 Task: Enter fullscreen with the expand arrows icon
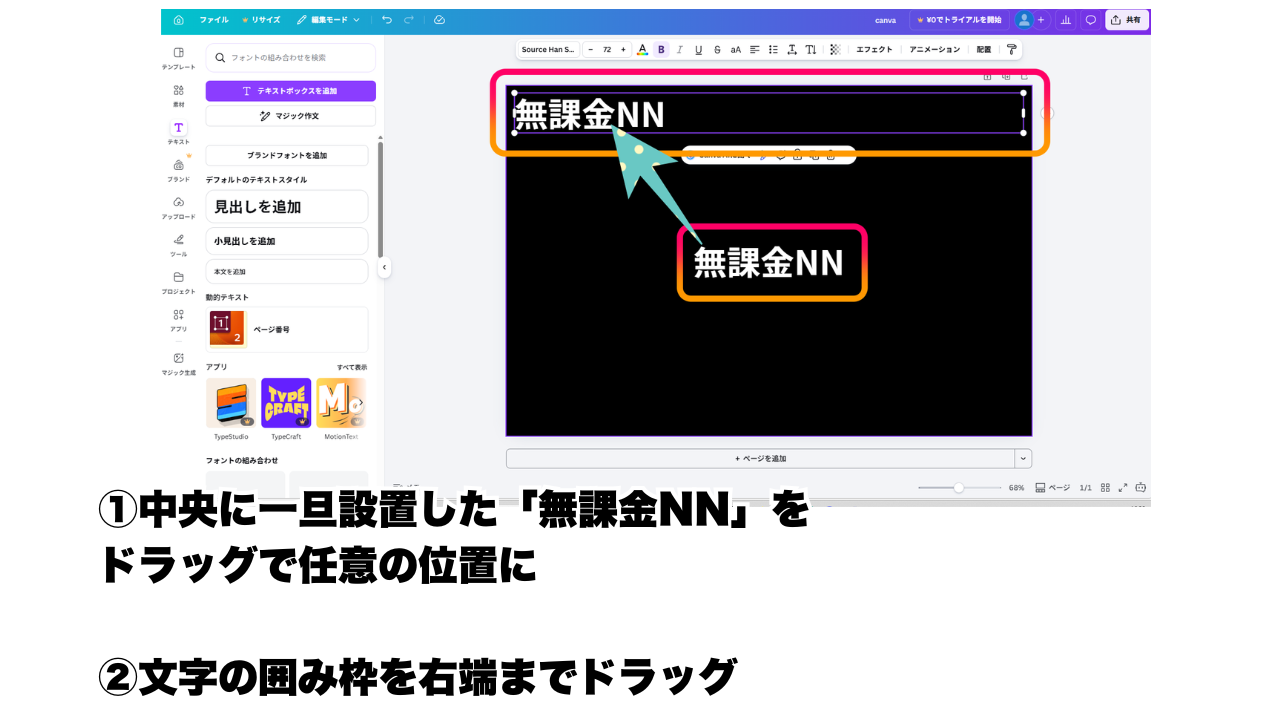1123,488
